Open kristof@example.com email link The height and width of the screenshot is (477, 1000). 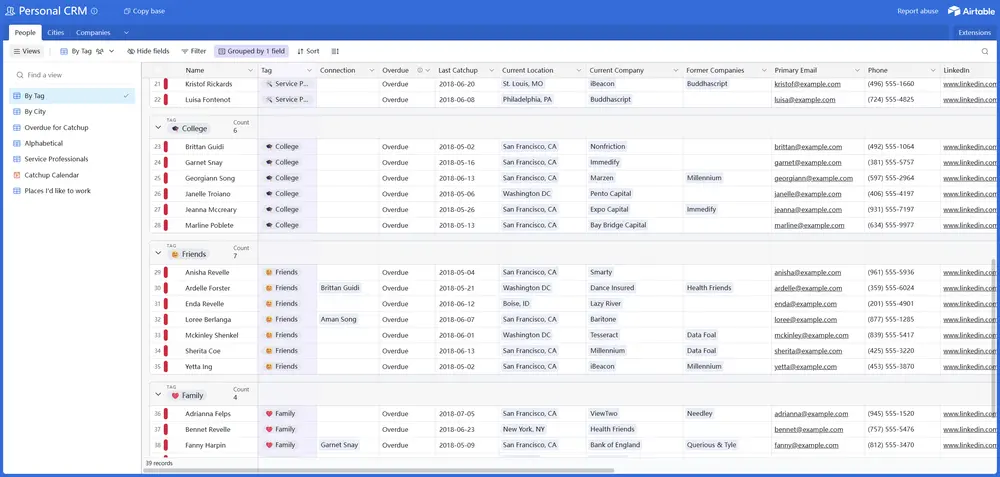(x=807, y=84)
